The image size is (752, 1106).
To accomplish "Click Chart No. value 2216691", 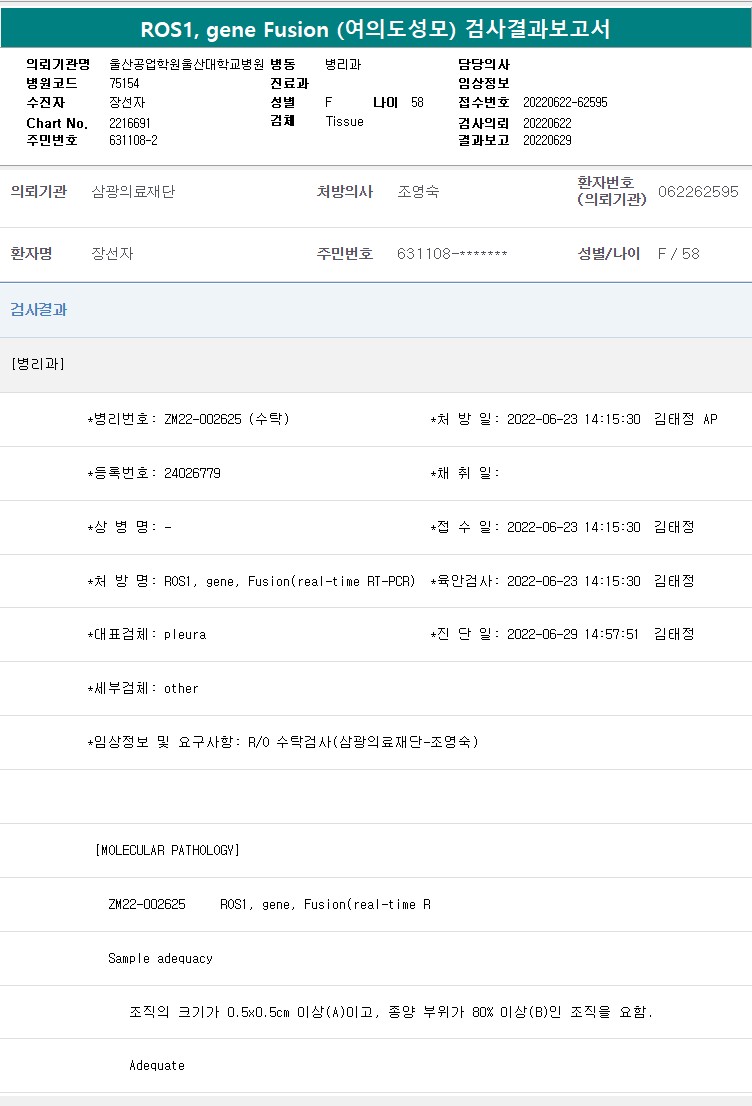I will pyautogui.click(x=130, y=123).
